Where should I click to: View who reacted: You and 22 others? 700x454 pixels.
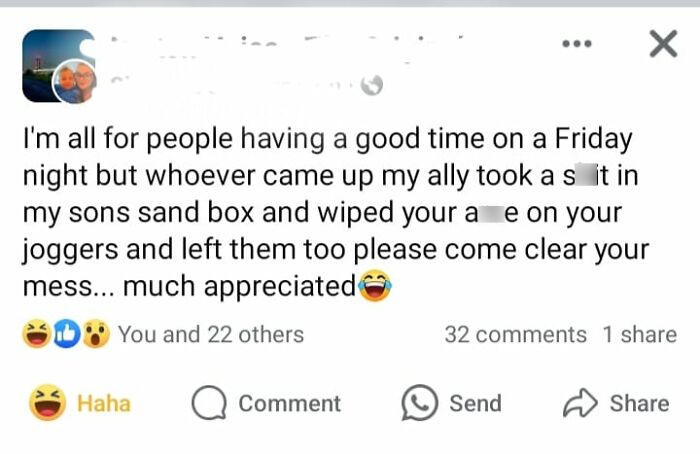(210, 334)
